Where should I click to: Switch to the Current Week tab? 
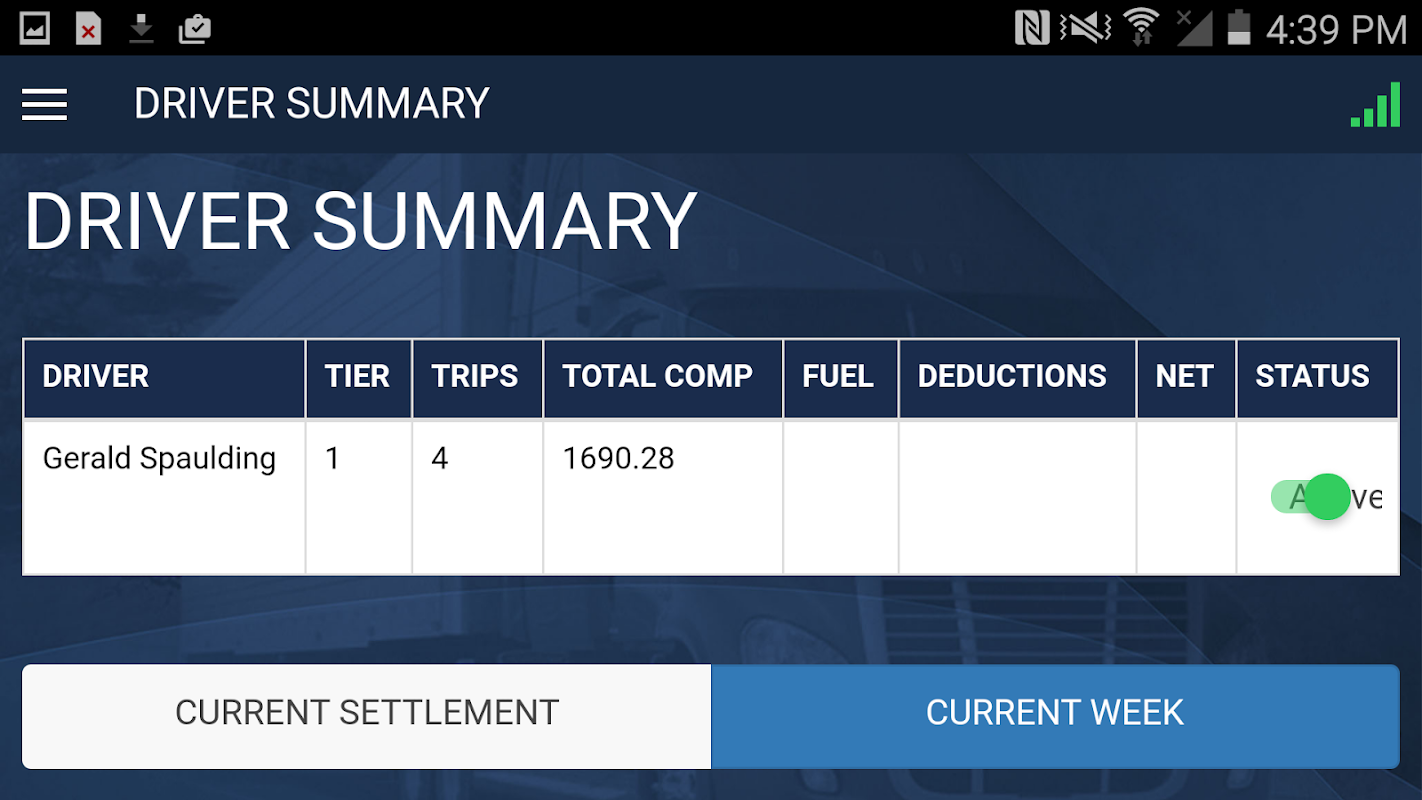[x=1055, y=714]
